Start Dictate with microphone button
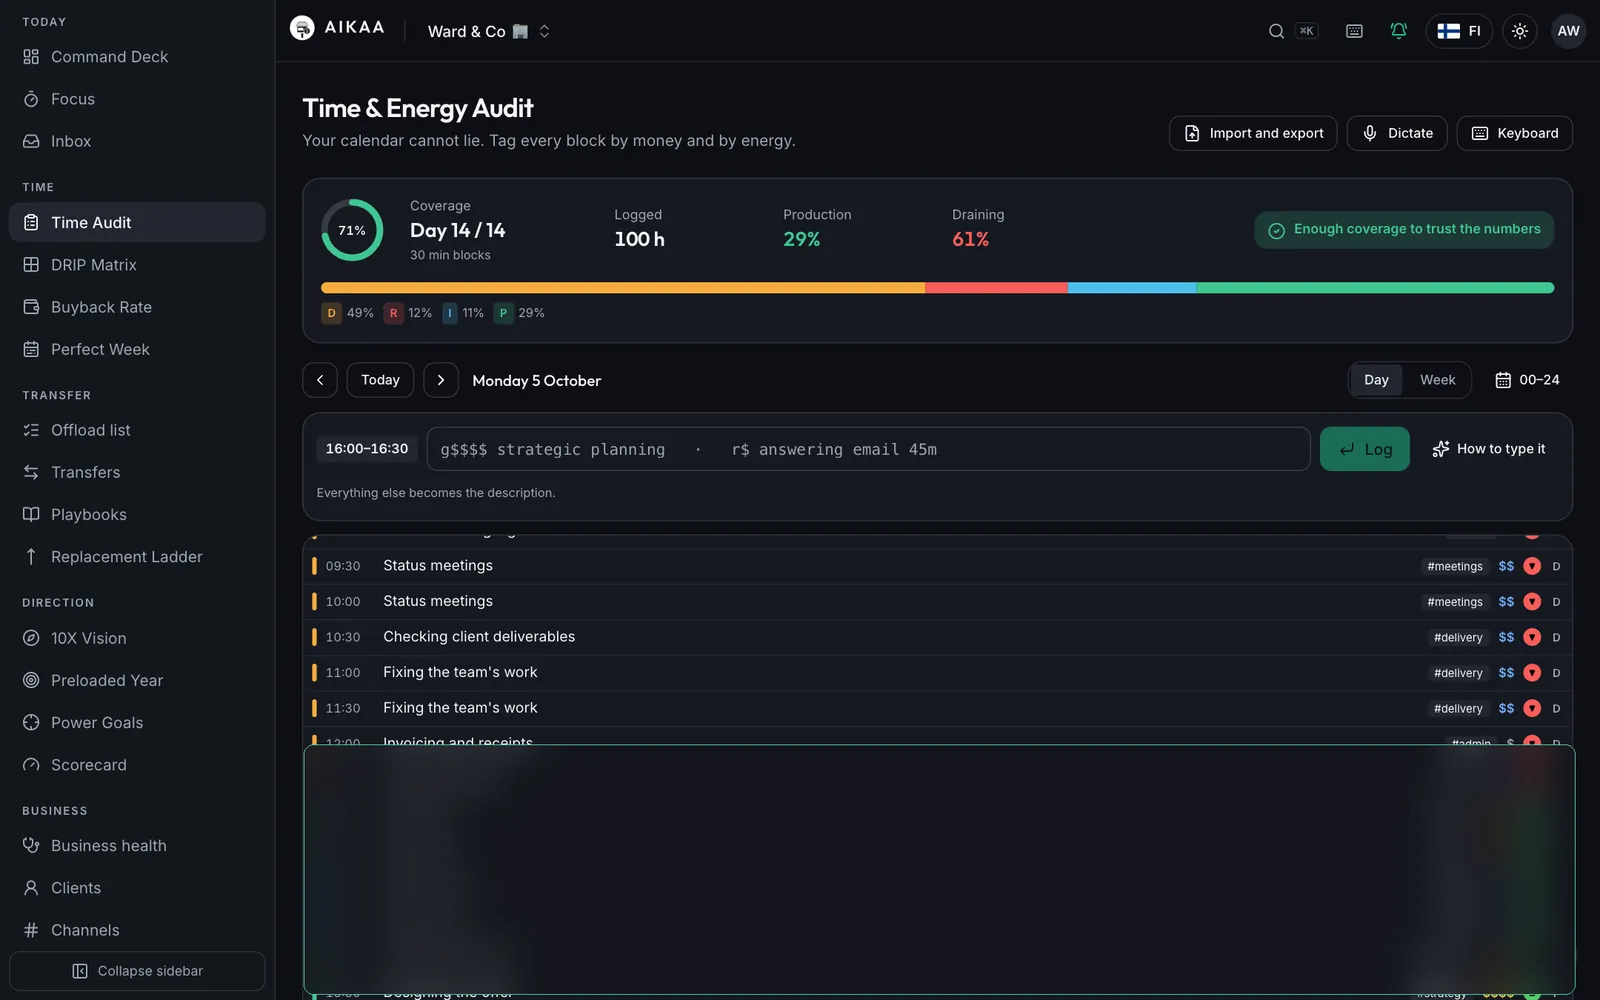The image size is (1600, 1000). [1397, 133]
